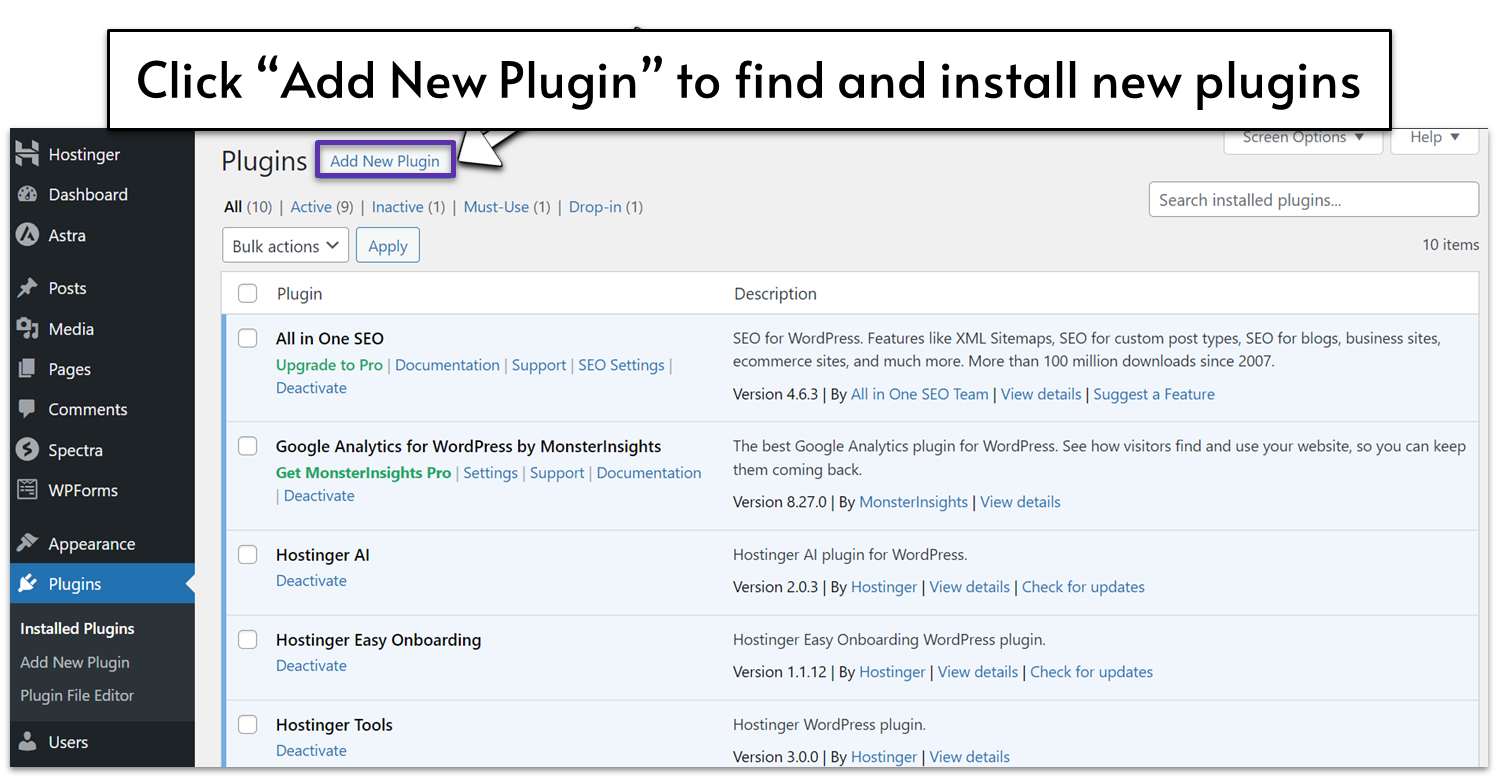Click the Media library icon

point(28,329)
